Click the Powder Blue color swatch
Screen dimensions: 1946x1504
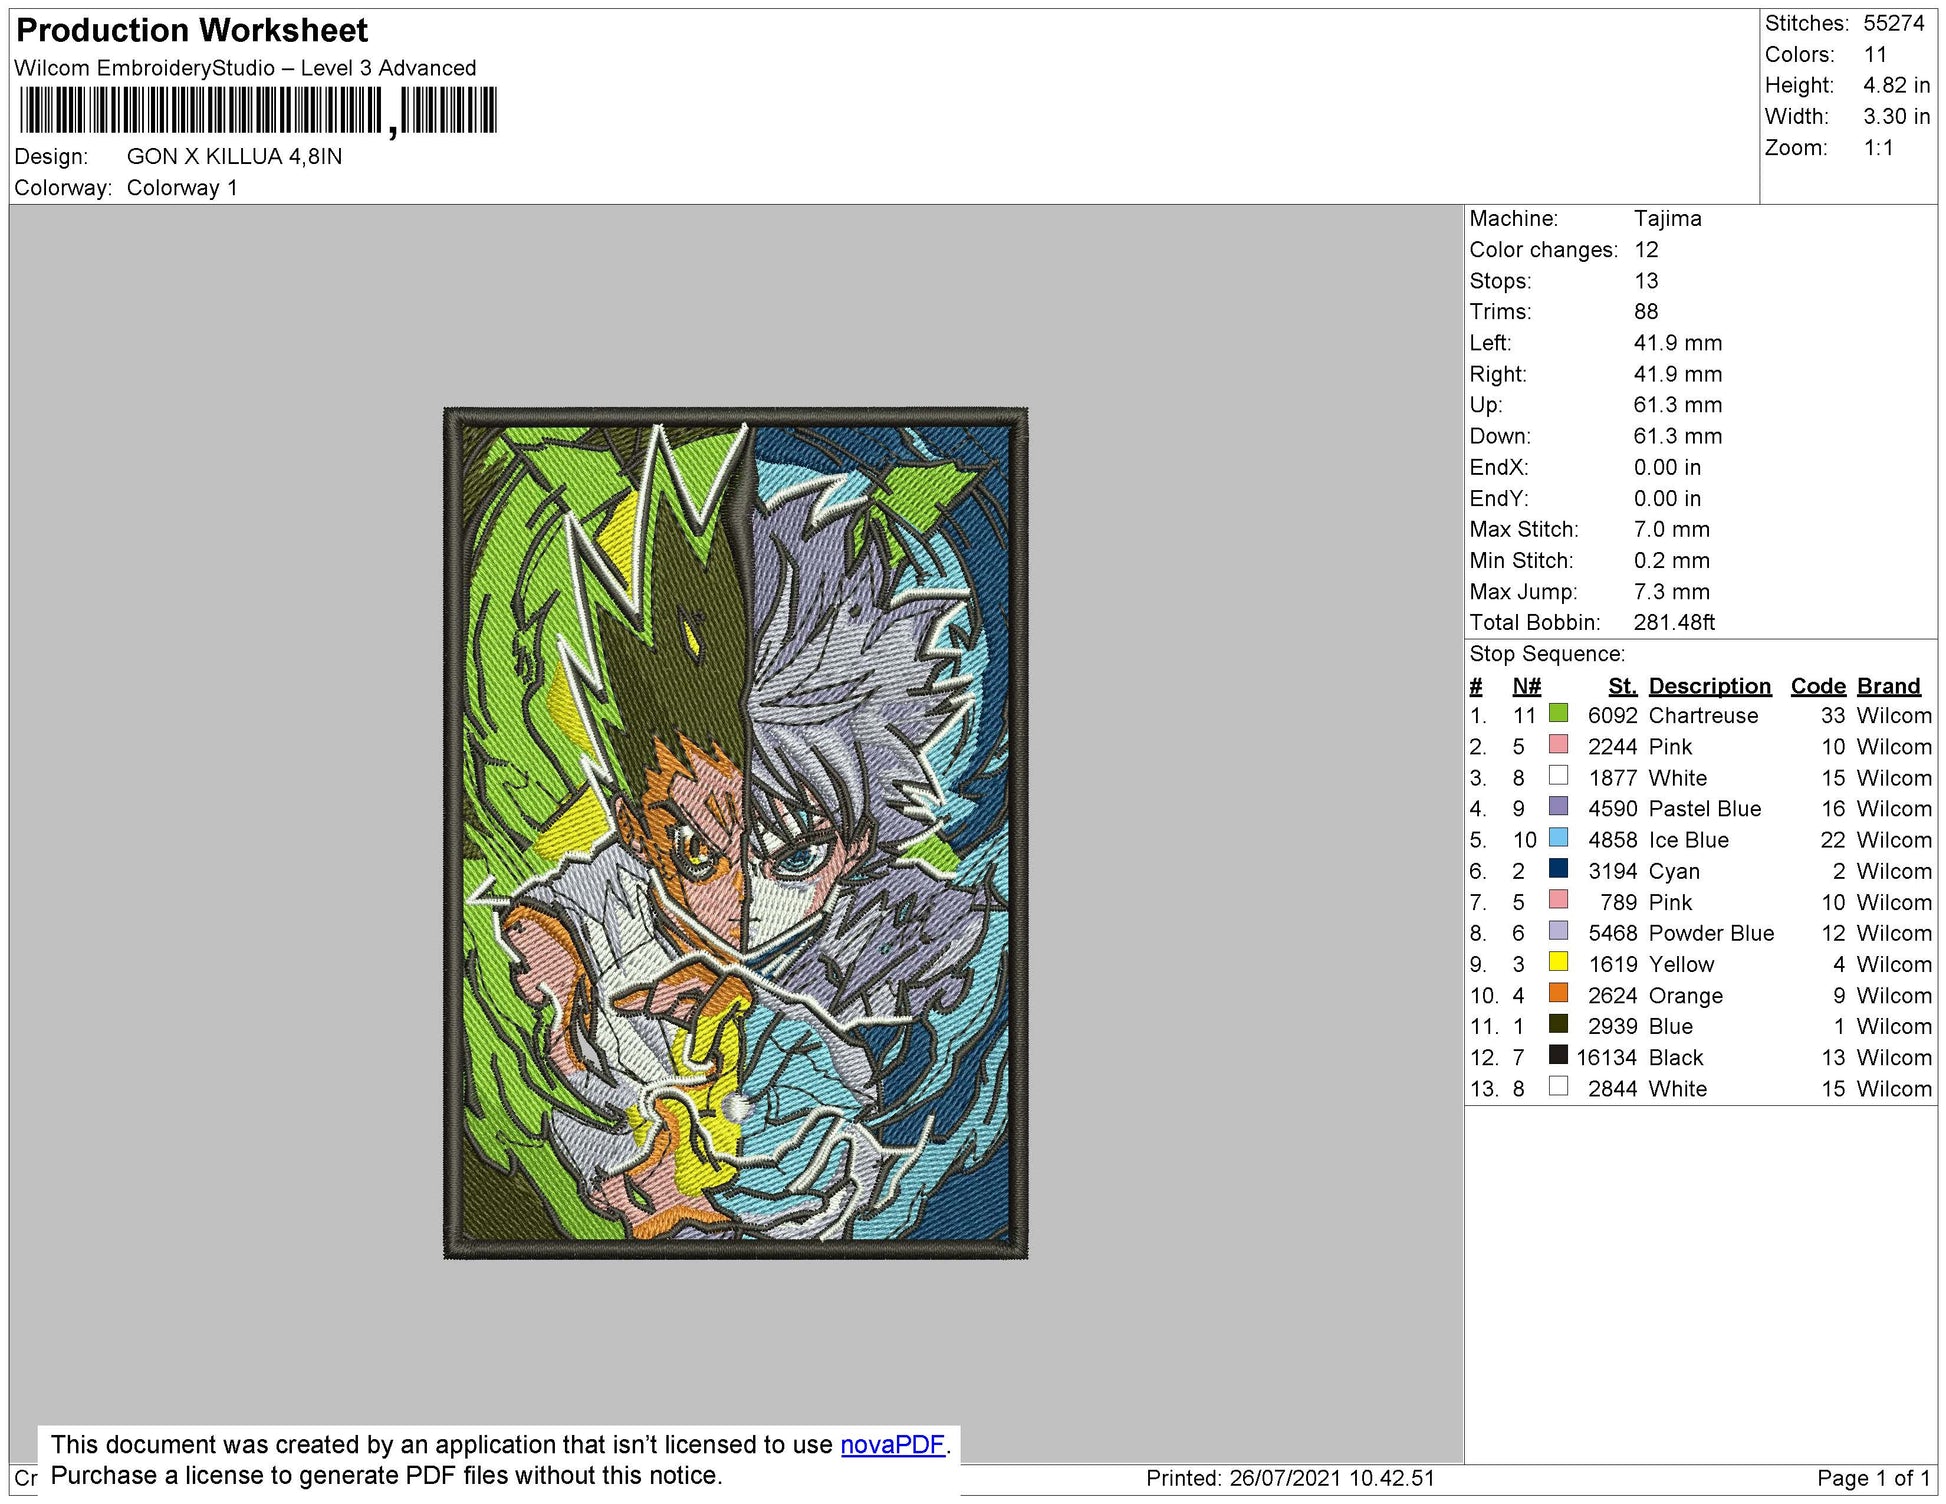click(1557, 931)
